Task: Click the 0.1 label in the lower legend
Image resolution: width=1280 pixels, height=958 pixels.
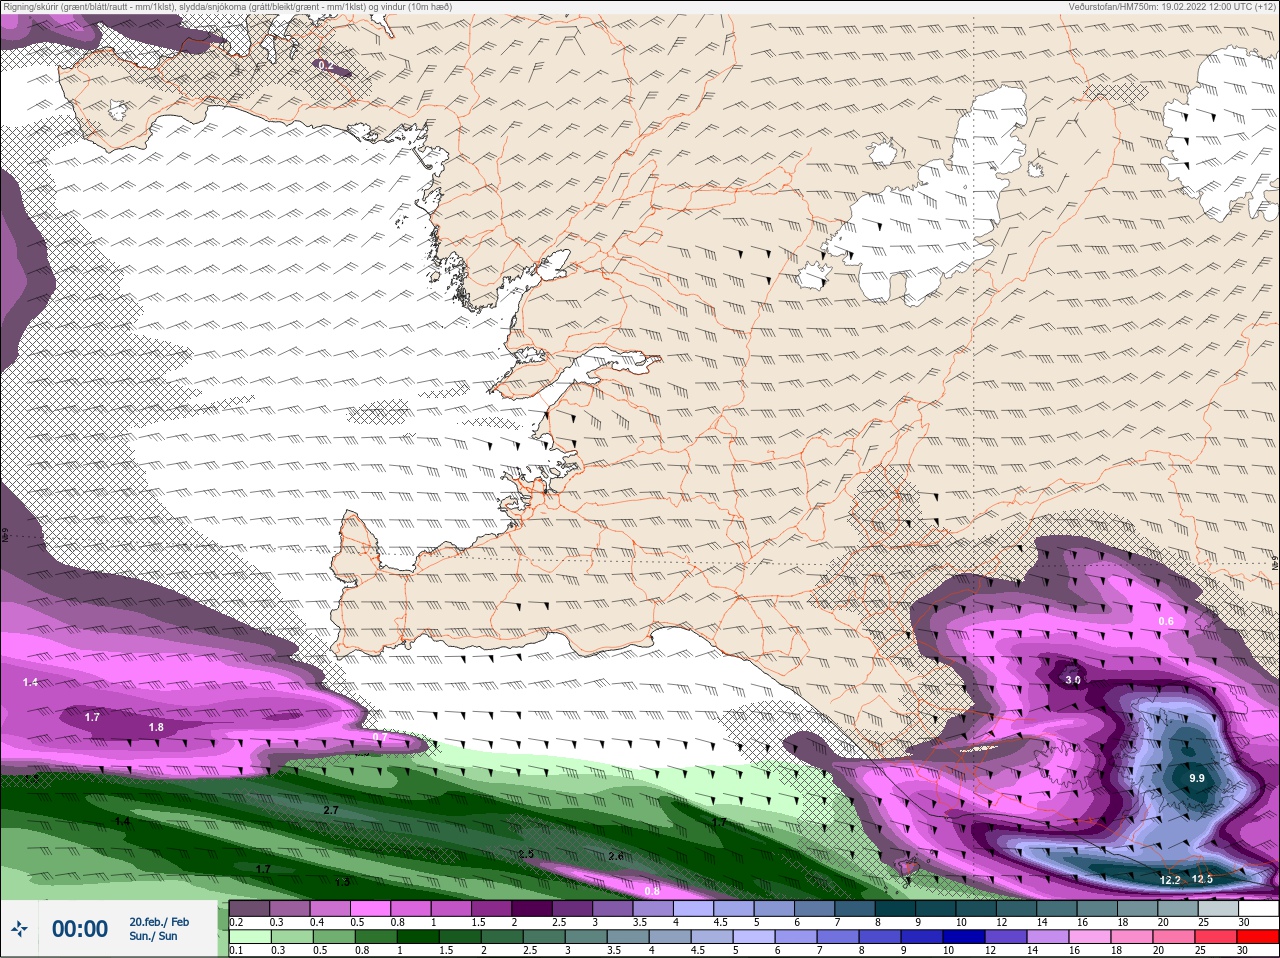Action: click(236, 950)
